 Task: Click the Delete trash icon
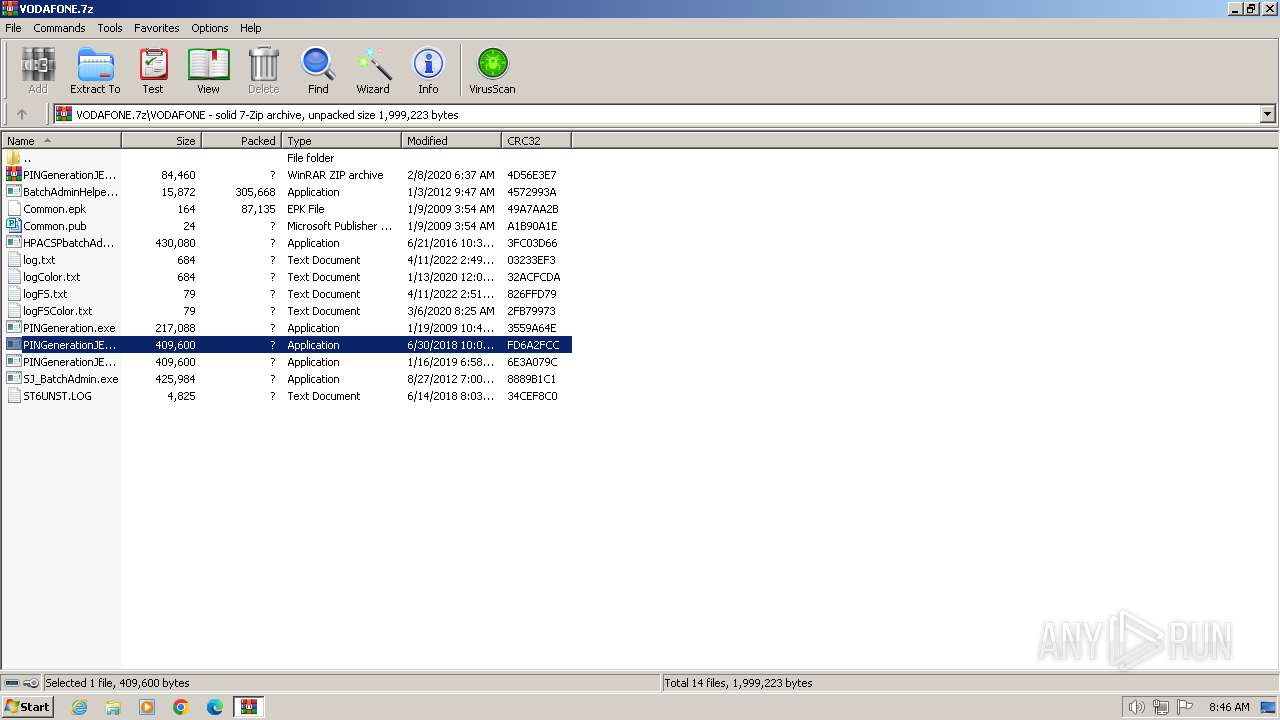263,71
